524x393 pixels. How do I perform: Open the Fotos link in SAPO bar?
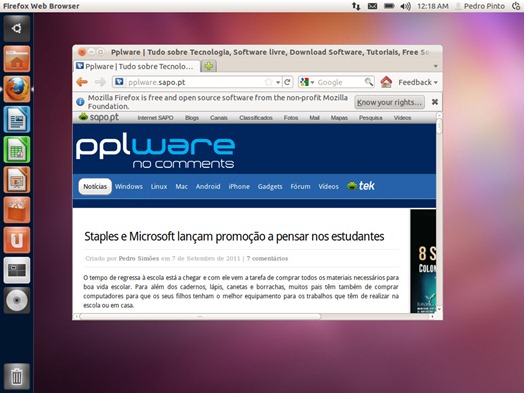291,118
